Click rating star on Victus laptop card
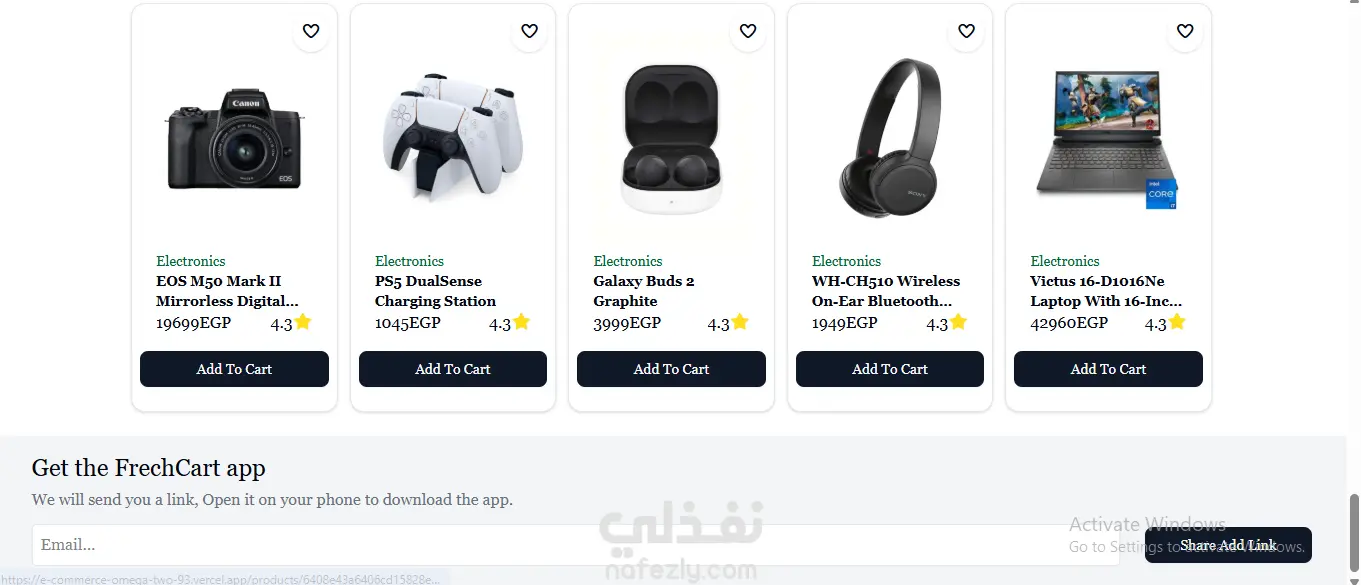The height and width of the screenshot is (585, 1361). click(1177, 322)
